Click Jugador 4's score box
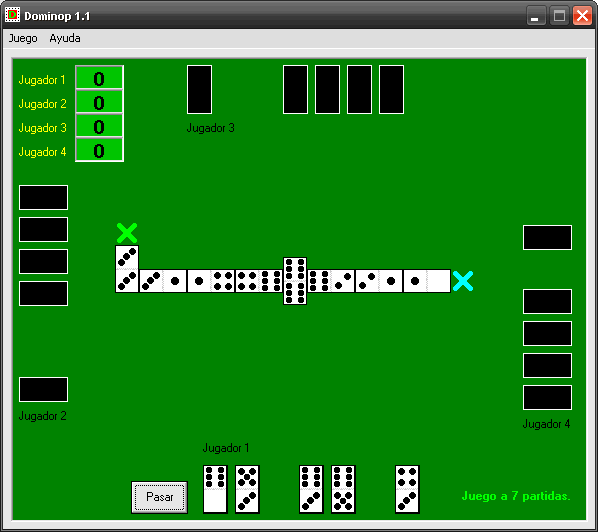The height and width of the screenshot is (532, 598). [x=99, y=150]
